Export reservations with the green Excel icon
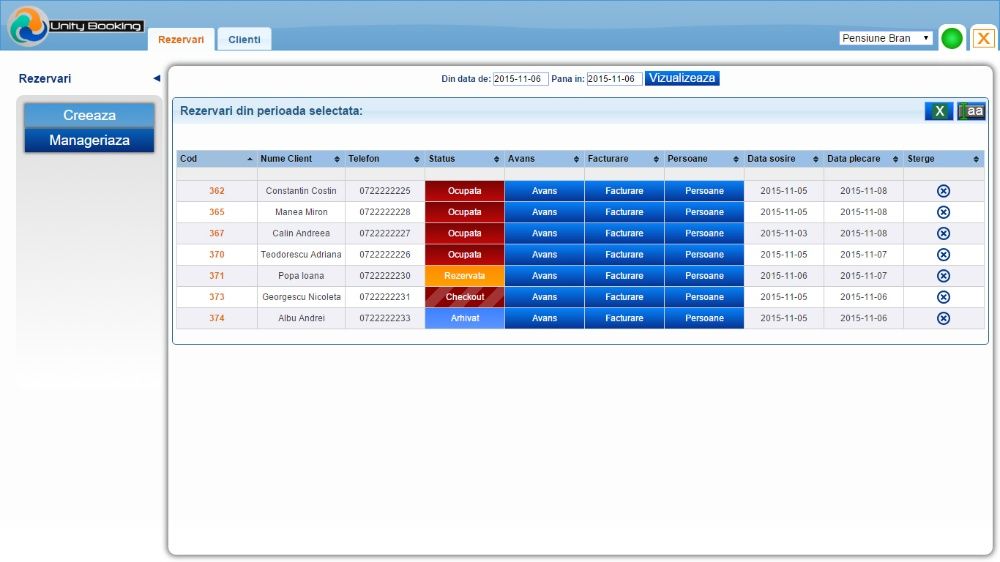This screenshot has width=1000, height=562. [939, 111]
